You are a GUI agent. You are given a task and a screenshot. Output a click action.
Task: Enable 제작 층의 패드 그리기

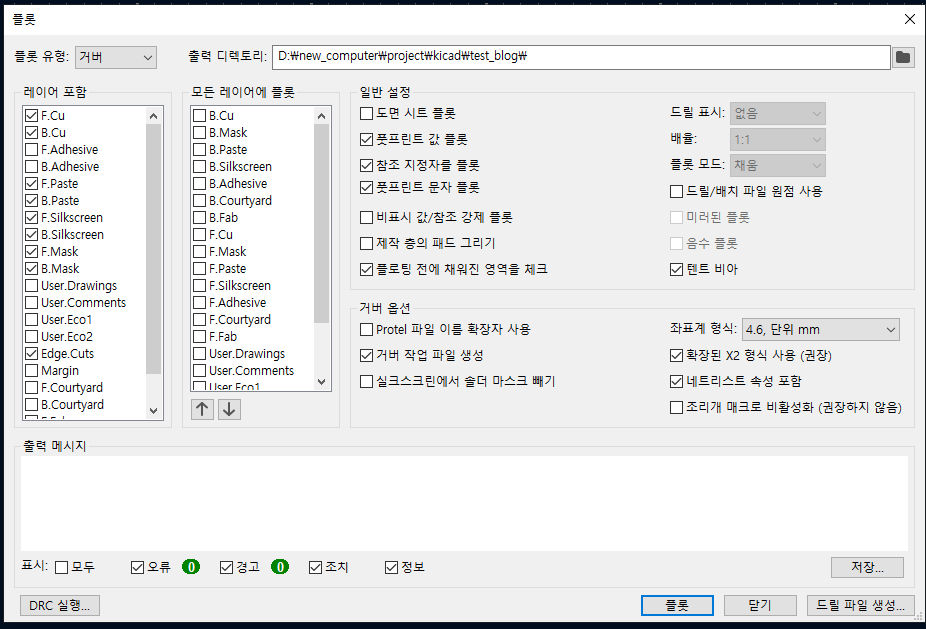(366, 243)
